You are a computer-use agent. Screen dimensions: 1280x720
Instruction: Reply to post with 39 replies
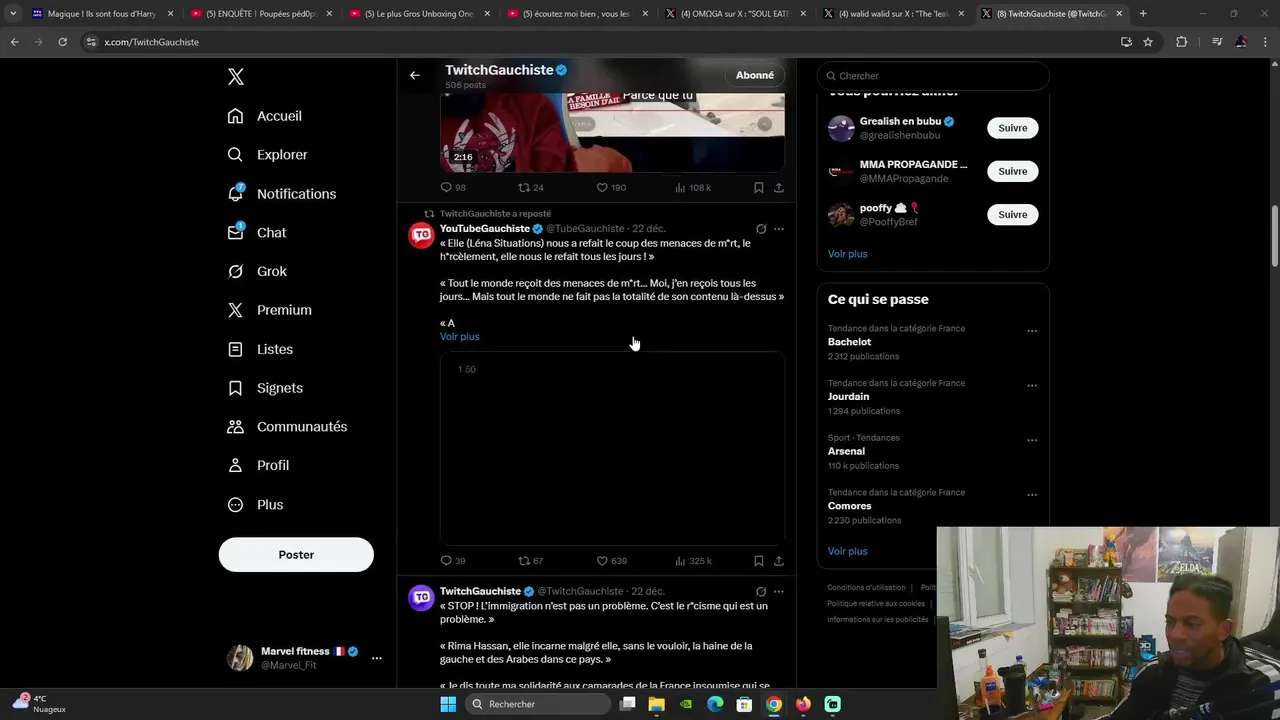446,561
